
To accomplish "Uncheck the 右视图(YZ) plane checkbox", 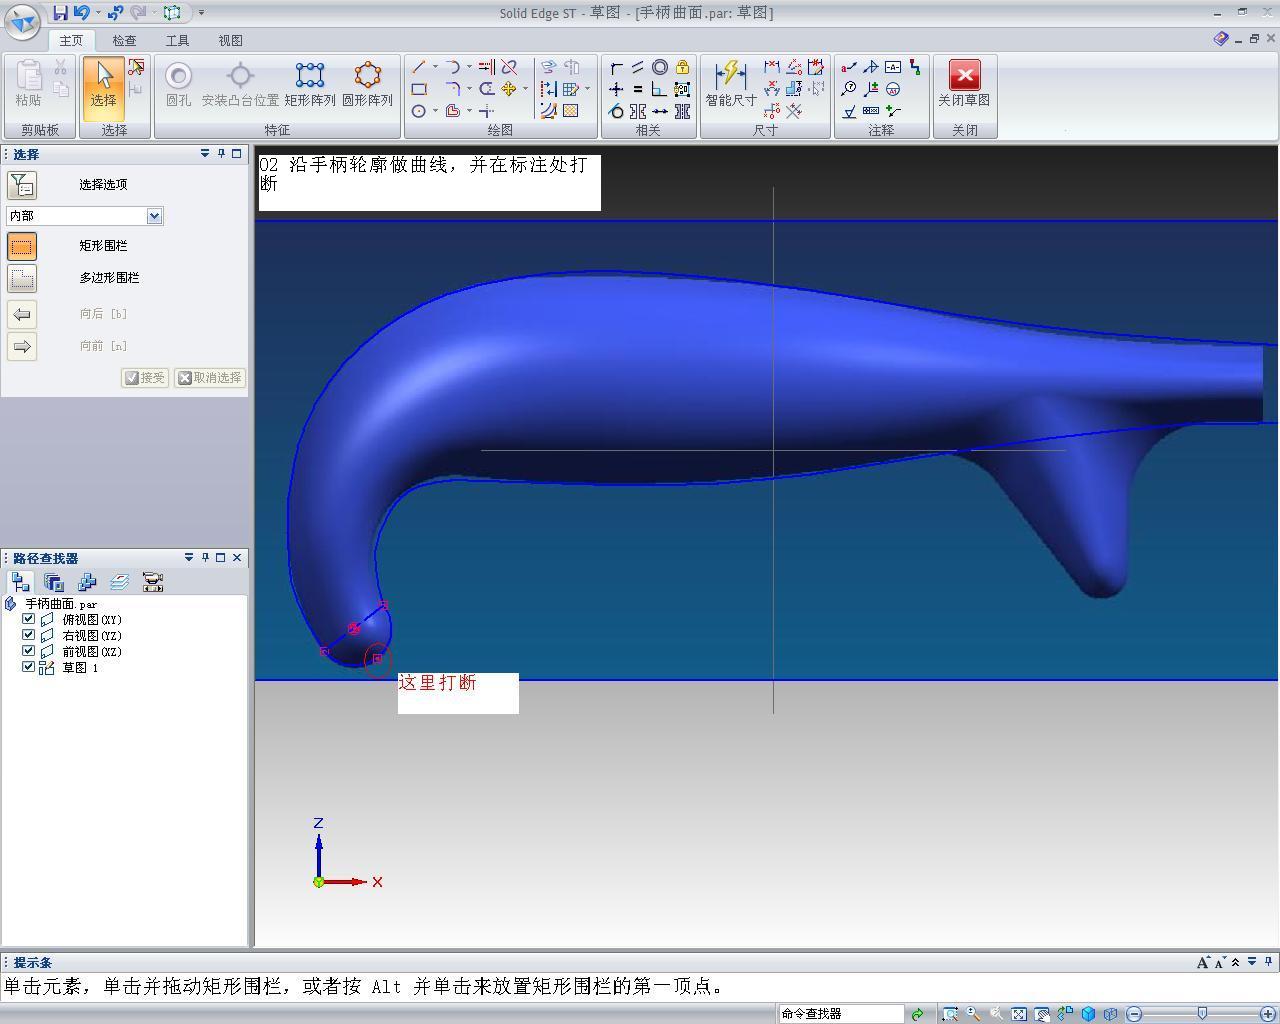I will coord(29,635).
